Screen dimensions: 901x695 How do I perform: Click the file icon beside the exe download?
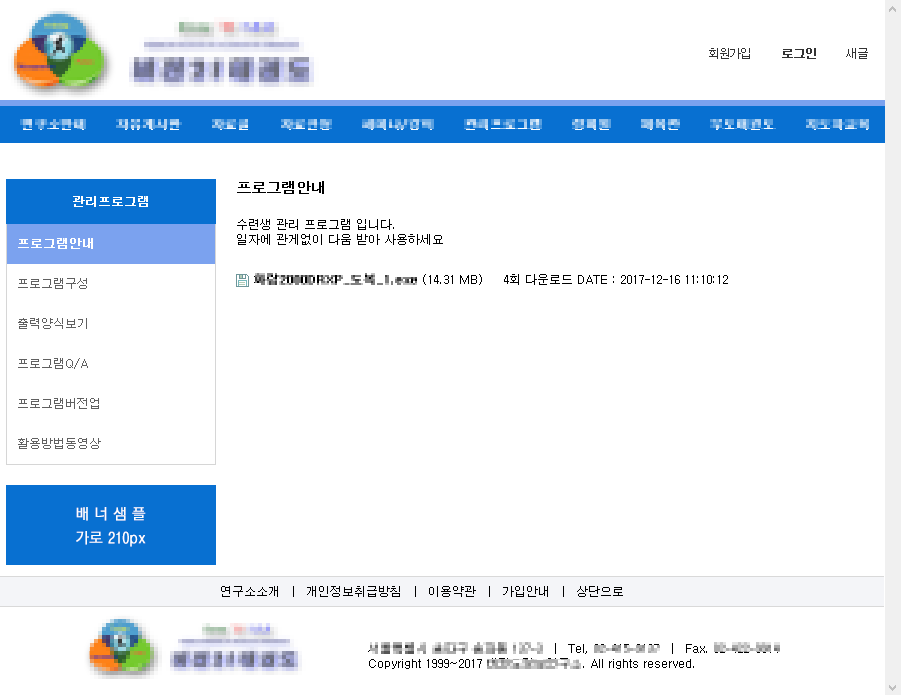click(241, 281)
